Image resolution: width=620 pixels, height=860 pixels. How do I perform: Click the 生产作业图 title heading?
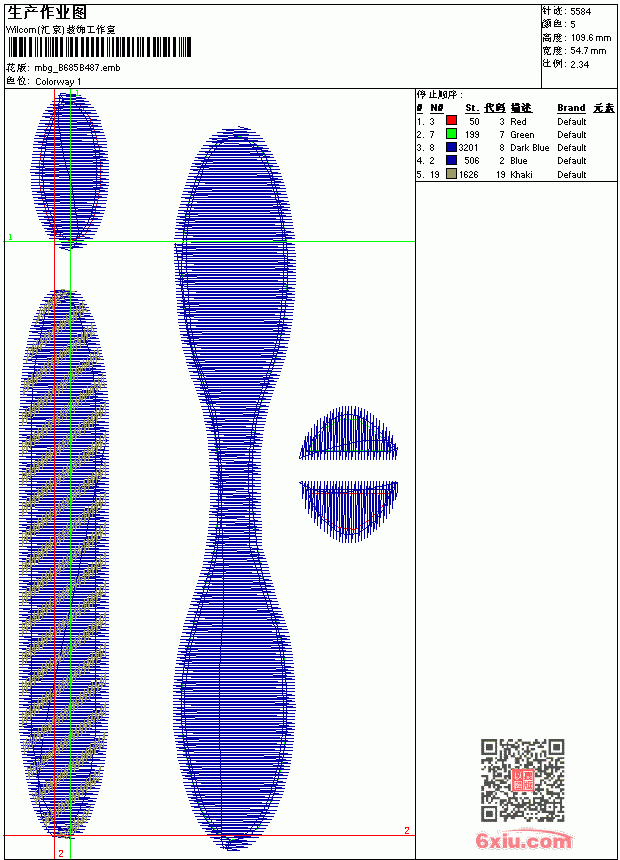47,13
